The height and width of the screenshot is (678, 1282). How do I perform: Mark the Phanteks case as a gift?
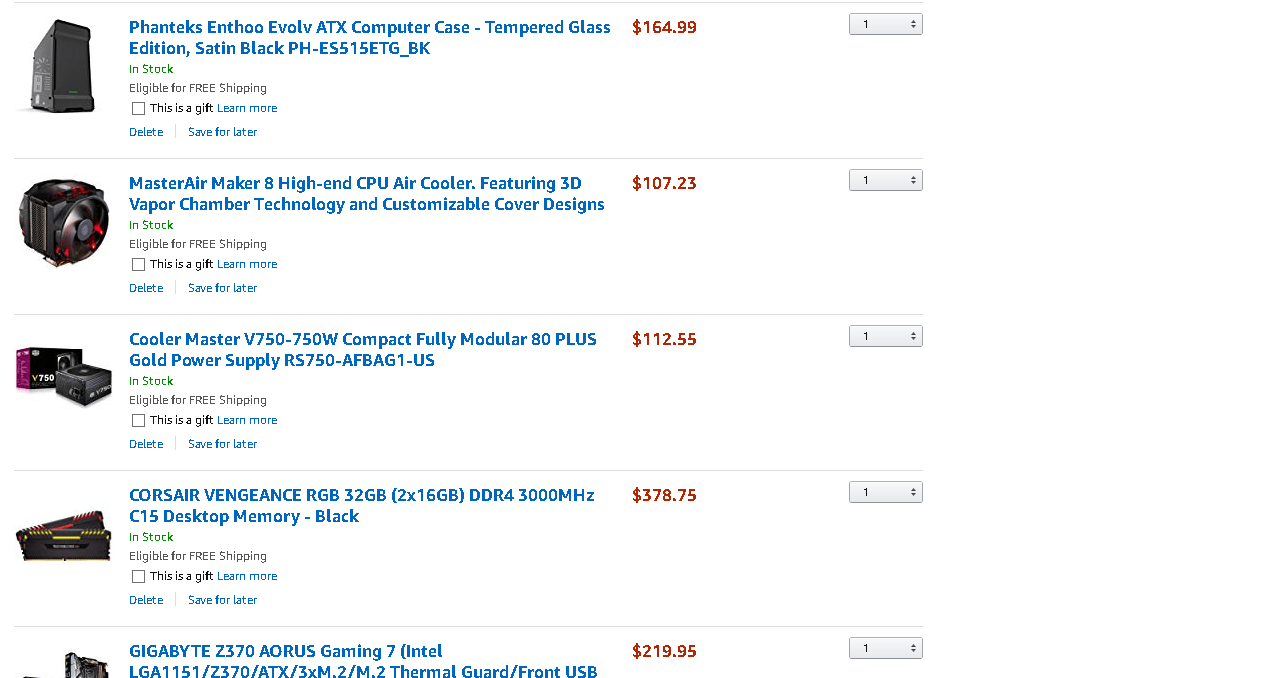tap(138, 108)
